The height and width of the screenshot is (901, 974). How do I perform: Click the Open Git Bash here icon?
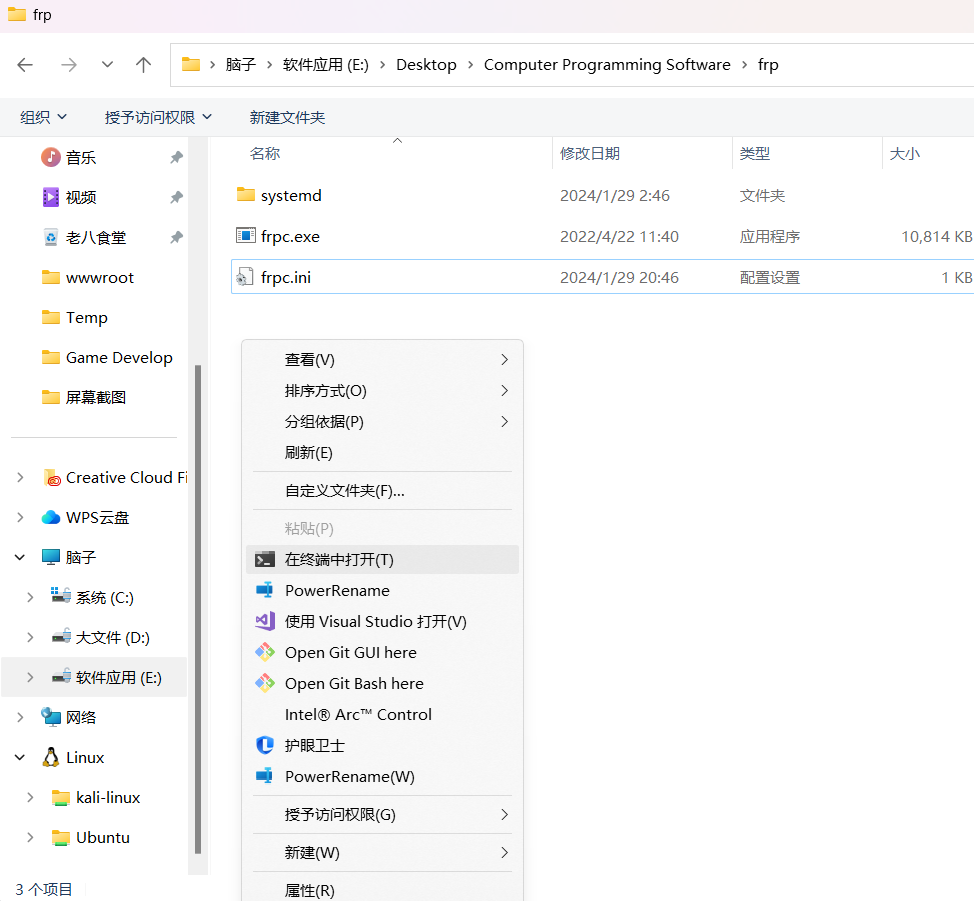pos(265,683)
